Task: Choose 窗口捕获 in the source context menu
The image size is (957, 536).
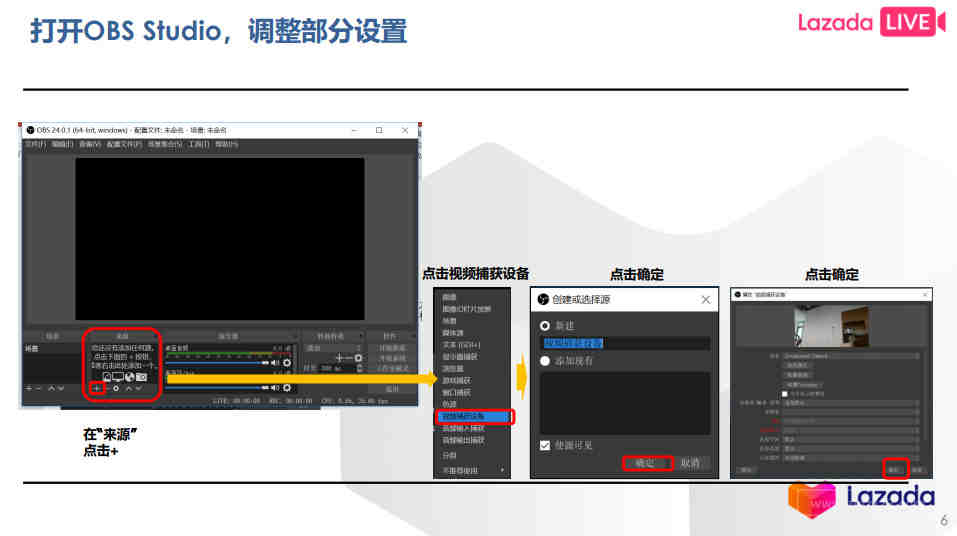Action: click(x=457, y=393)
